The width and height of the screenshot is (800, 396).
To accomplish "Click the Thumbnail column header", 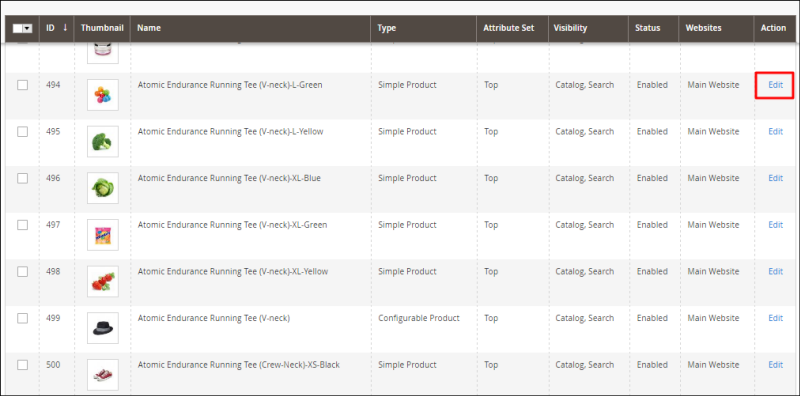I will (102, 28).
